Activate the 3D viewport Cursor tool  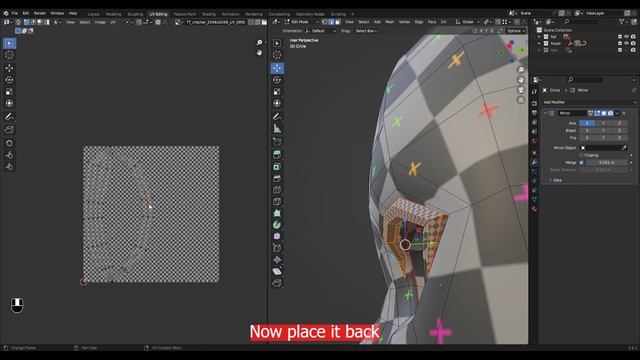point(277,55)
